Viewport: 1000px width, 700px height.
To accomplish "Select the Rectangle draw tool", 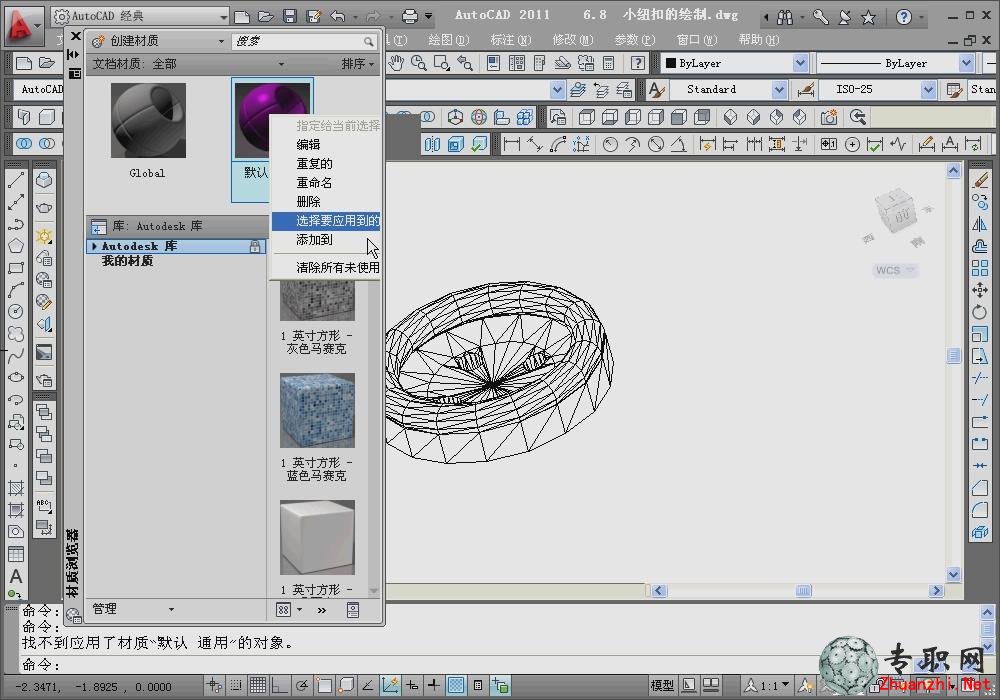I will (16, 268).
